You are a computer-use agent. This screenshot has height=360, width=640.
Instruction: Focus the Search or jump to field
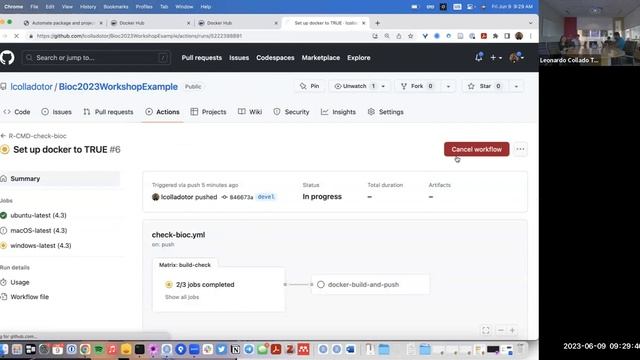tap(96, 58)
